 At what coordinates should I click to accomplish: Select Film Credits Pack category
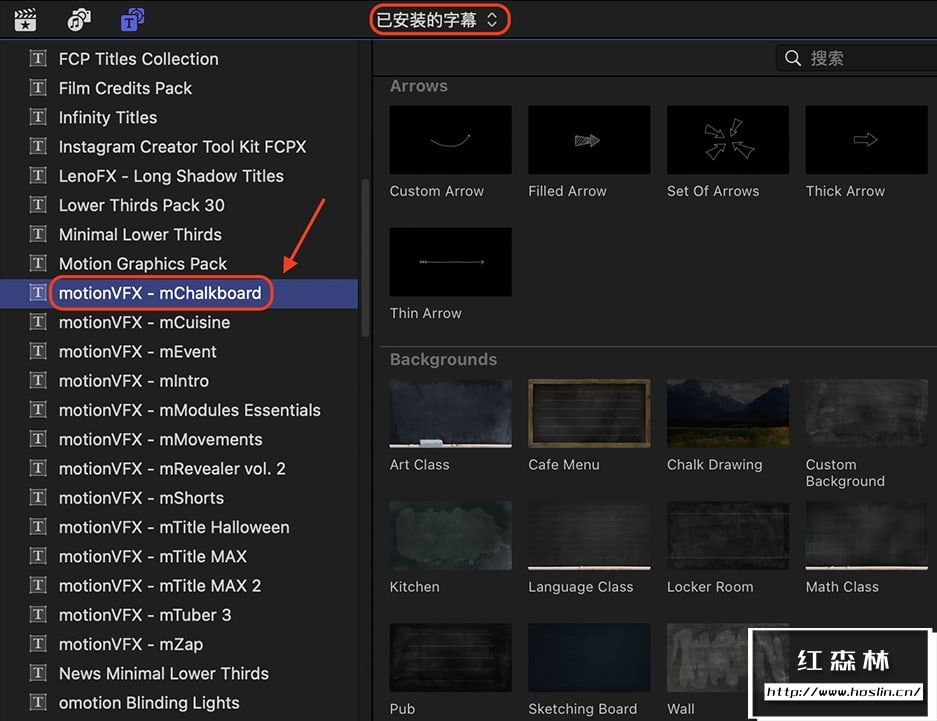tap(125, 88)
